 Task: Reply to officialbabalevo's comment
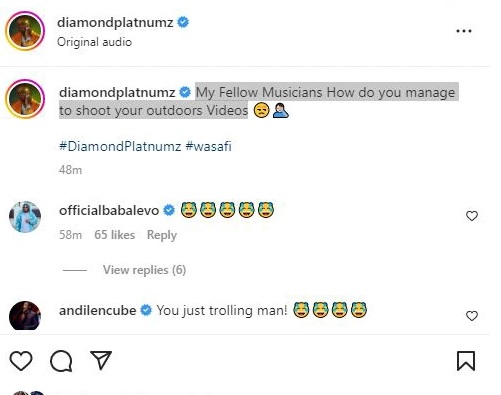(162, 235)
